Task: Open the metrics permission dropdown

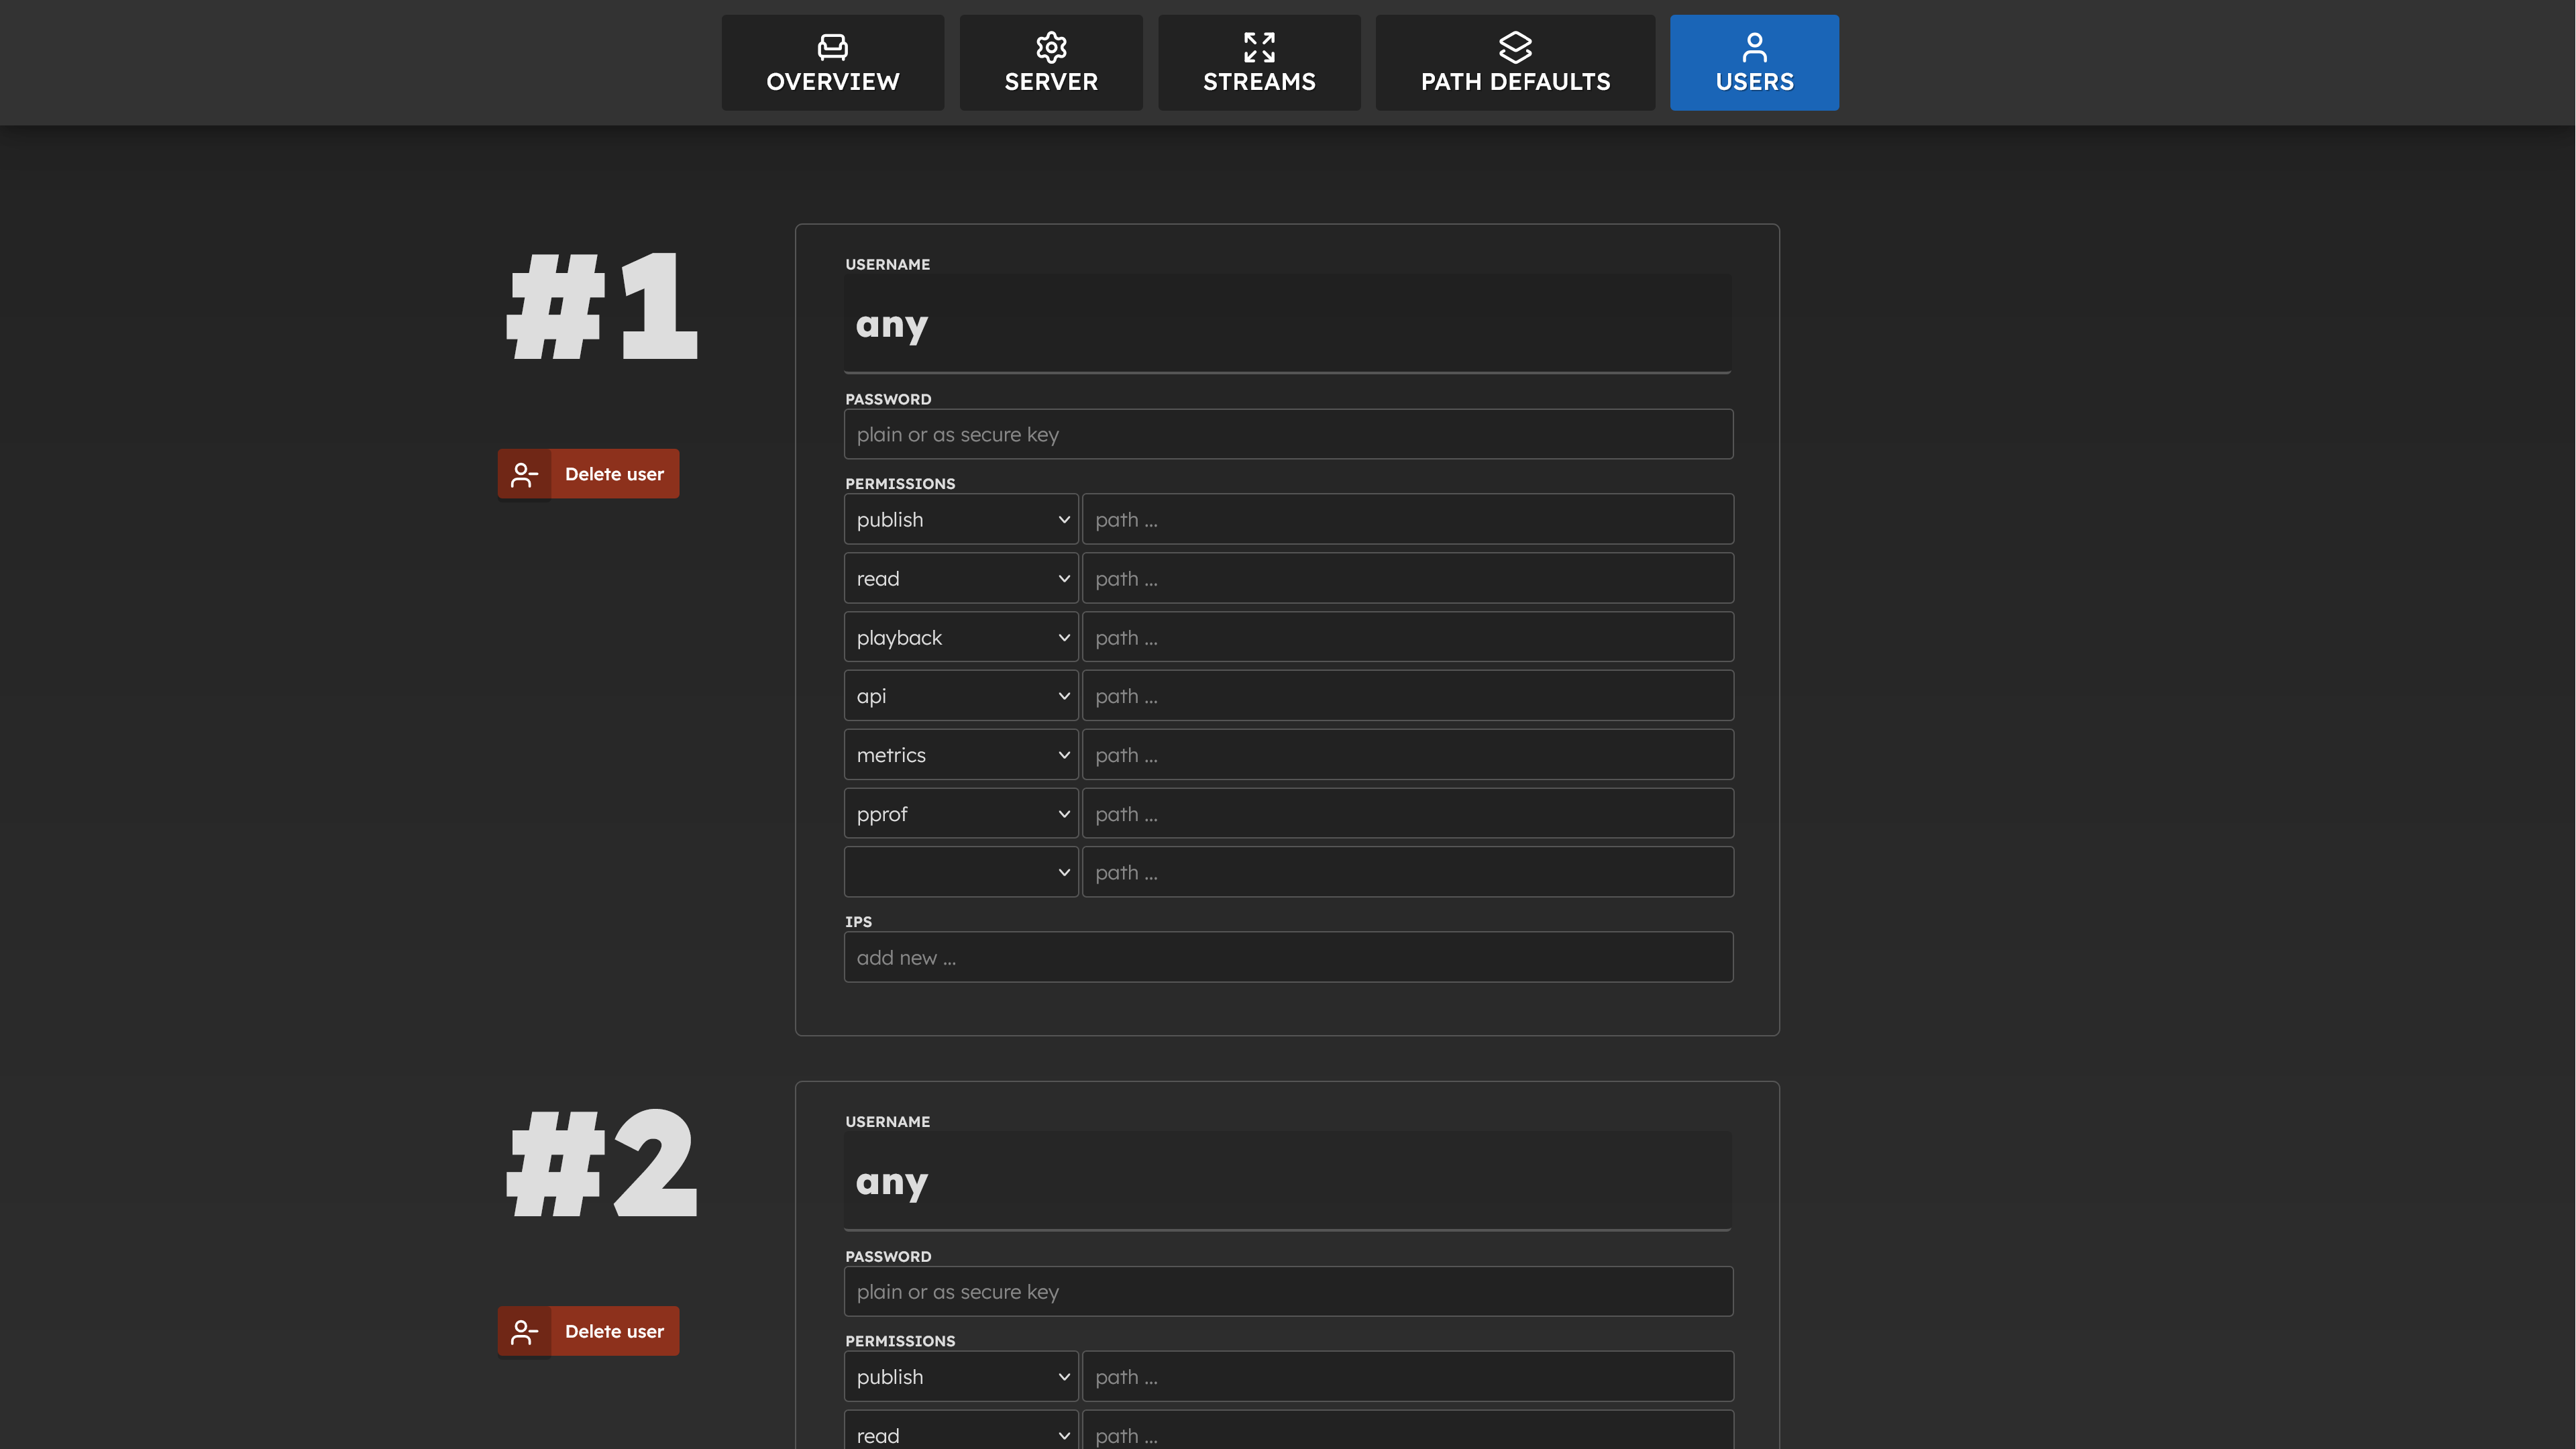Action: pyautogui.click(x=960, y=755)
